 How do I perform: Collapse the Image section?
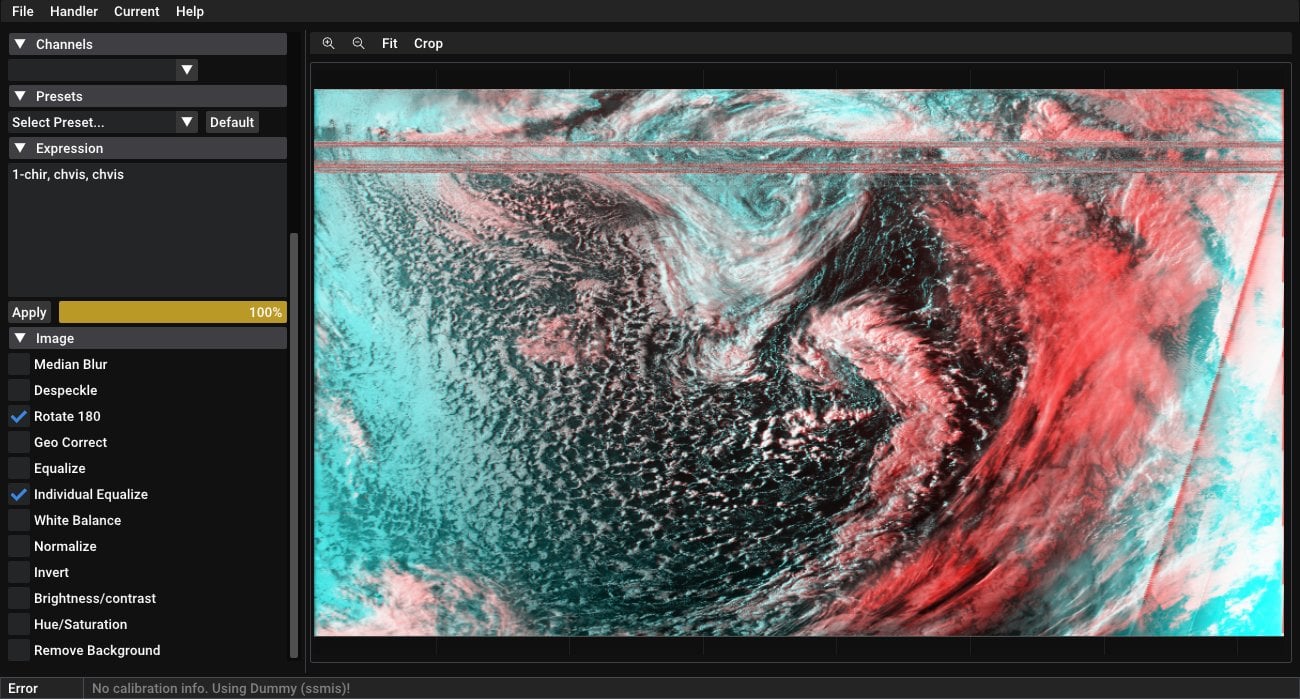coord(147,338)
